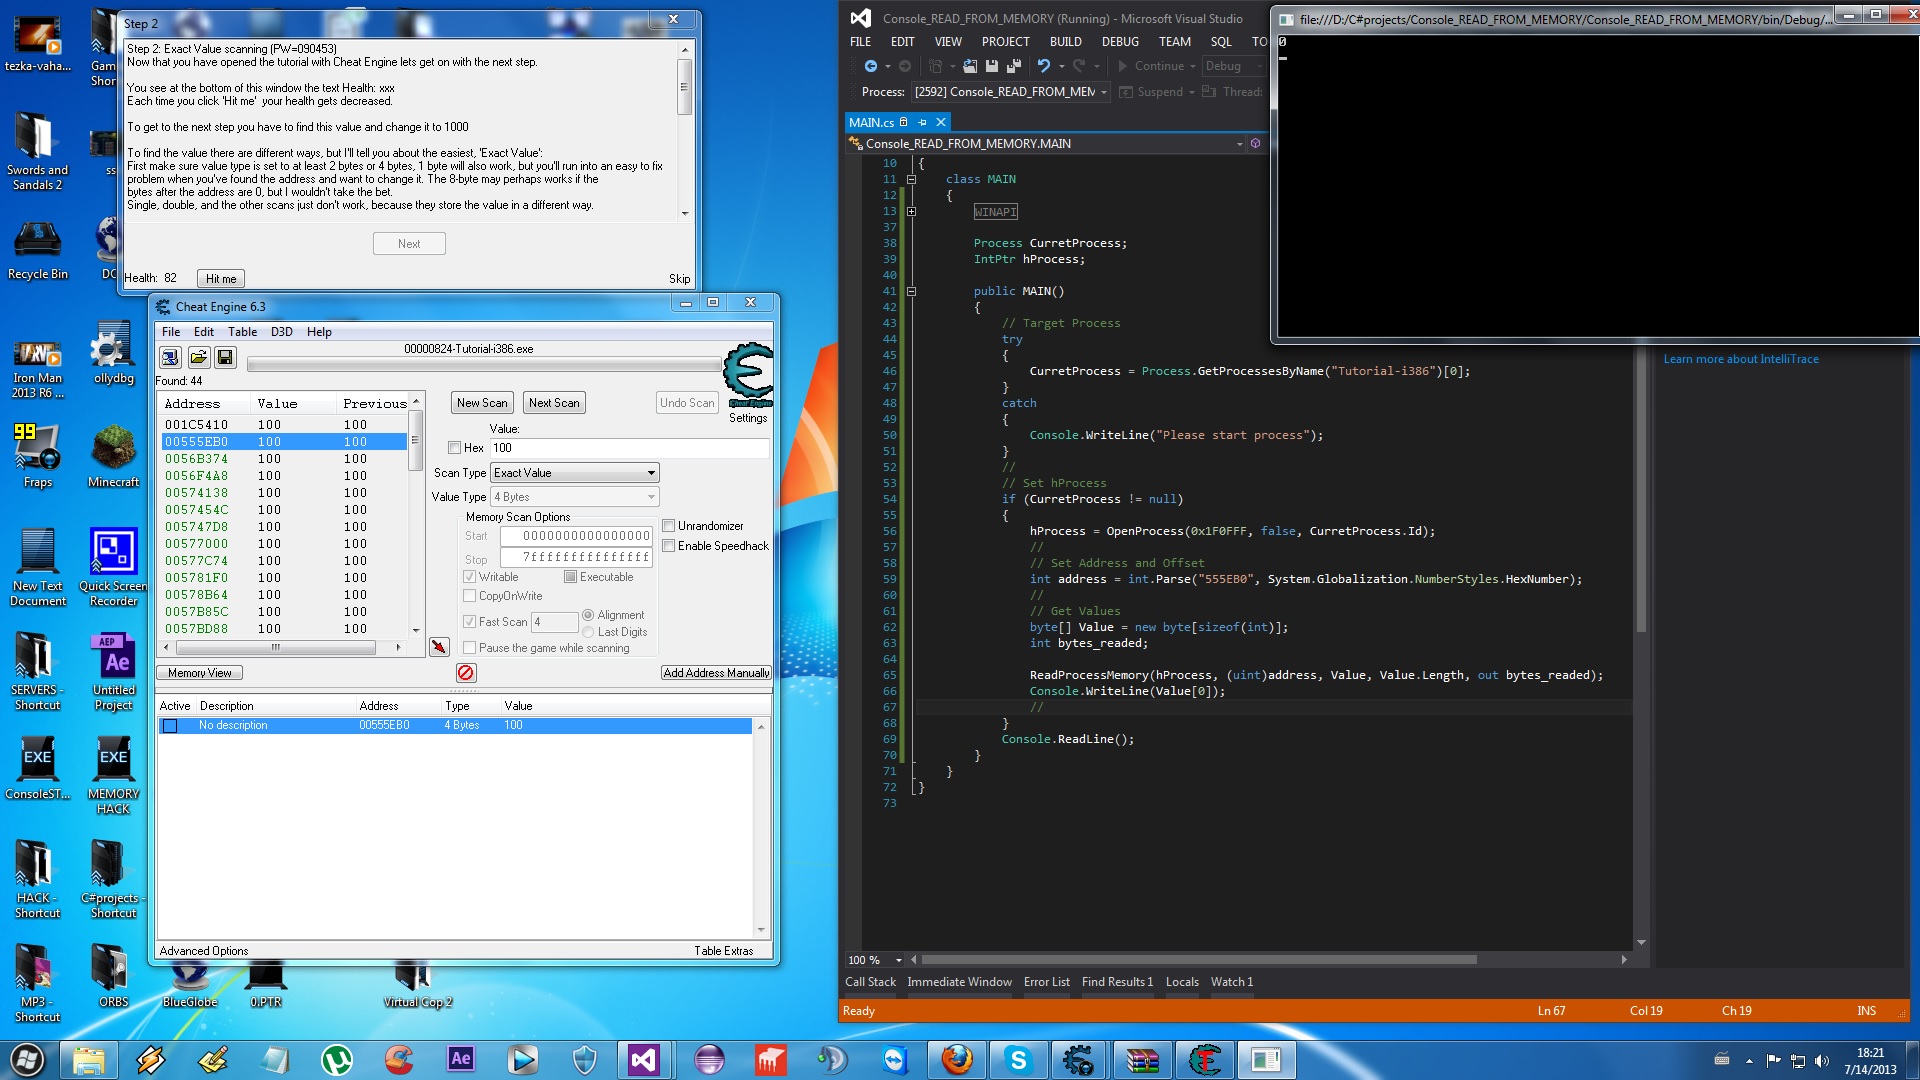Open the DEBUG menu in Visual Studio
Image resolution: width=1920 pixels, height=1080 pixels.
click(x=1119, y=42)
